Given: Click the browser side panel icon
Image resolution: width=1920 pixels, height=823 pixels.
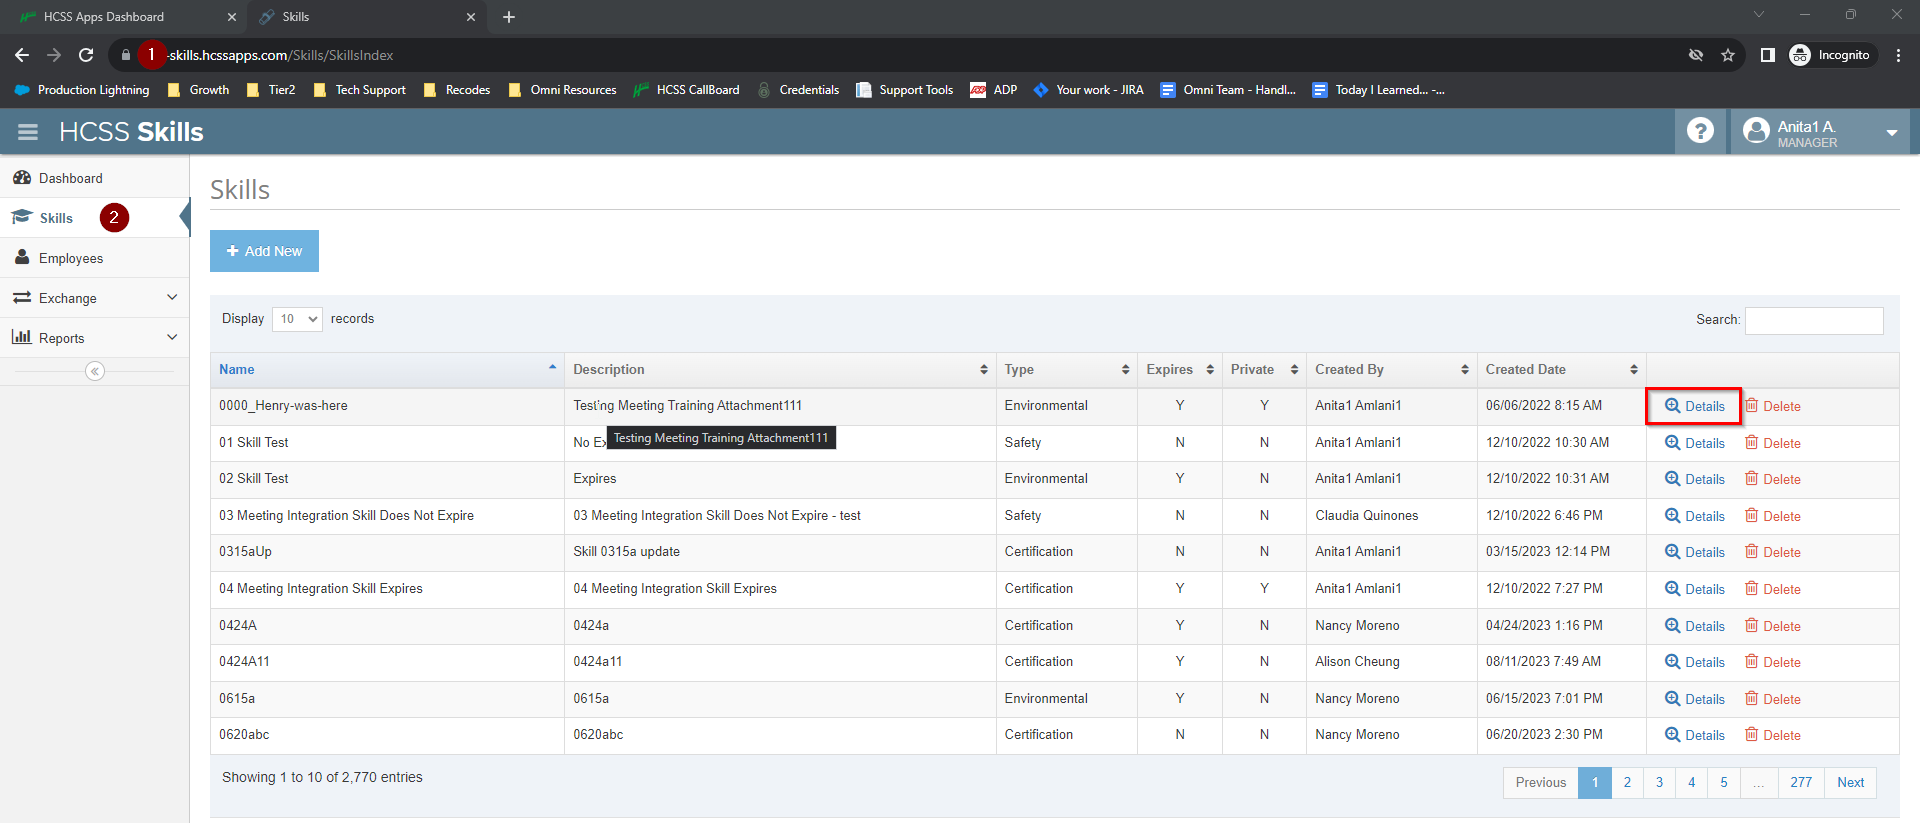Looking at the screenshot, I should point(1767,55).
